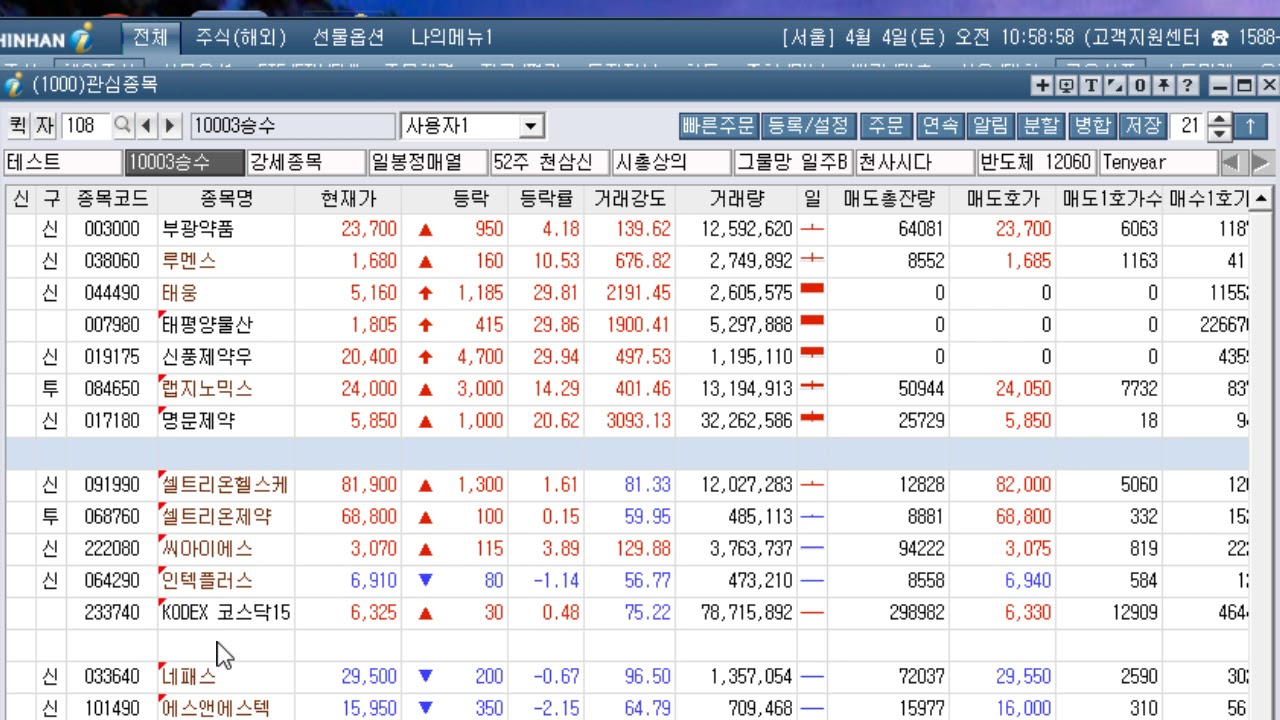
Task: Click the 자 button next to 퀵
Action: click(x=45, y=126)
